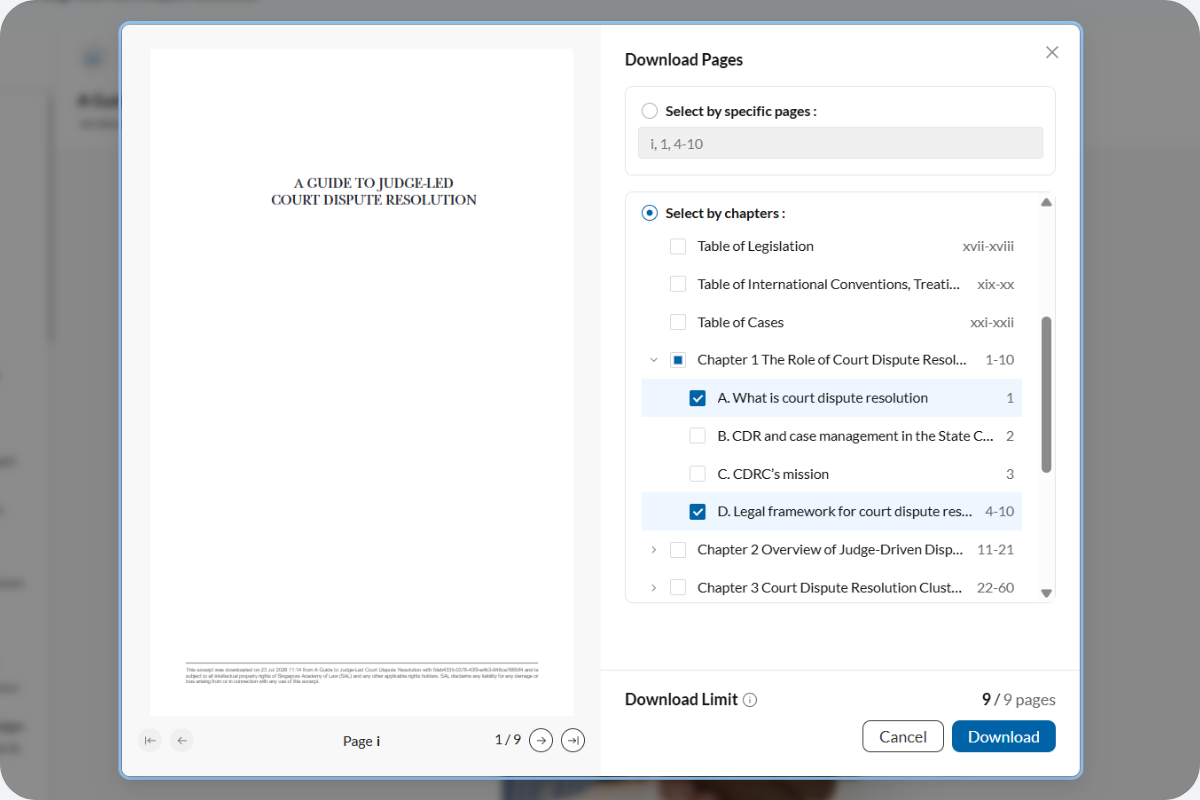The height and width of the screenshot is (800, 1200).
Task: Collapse the Chapter 1 section
Action: pos(654,360)
